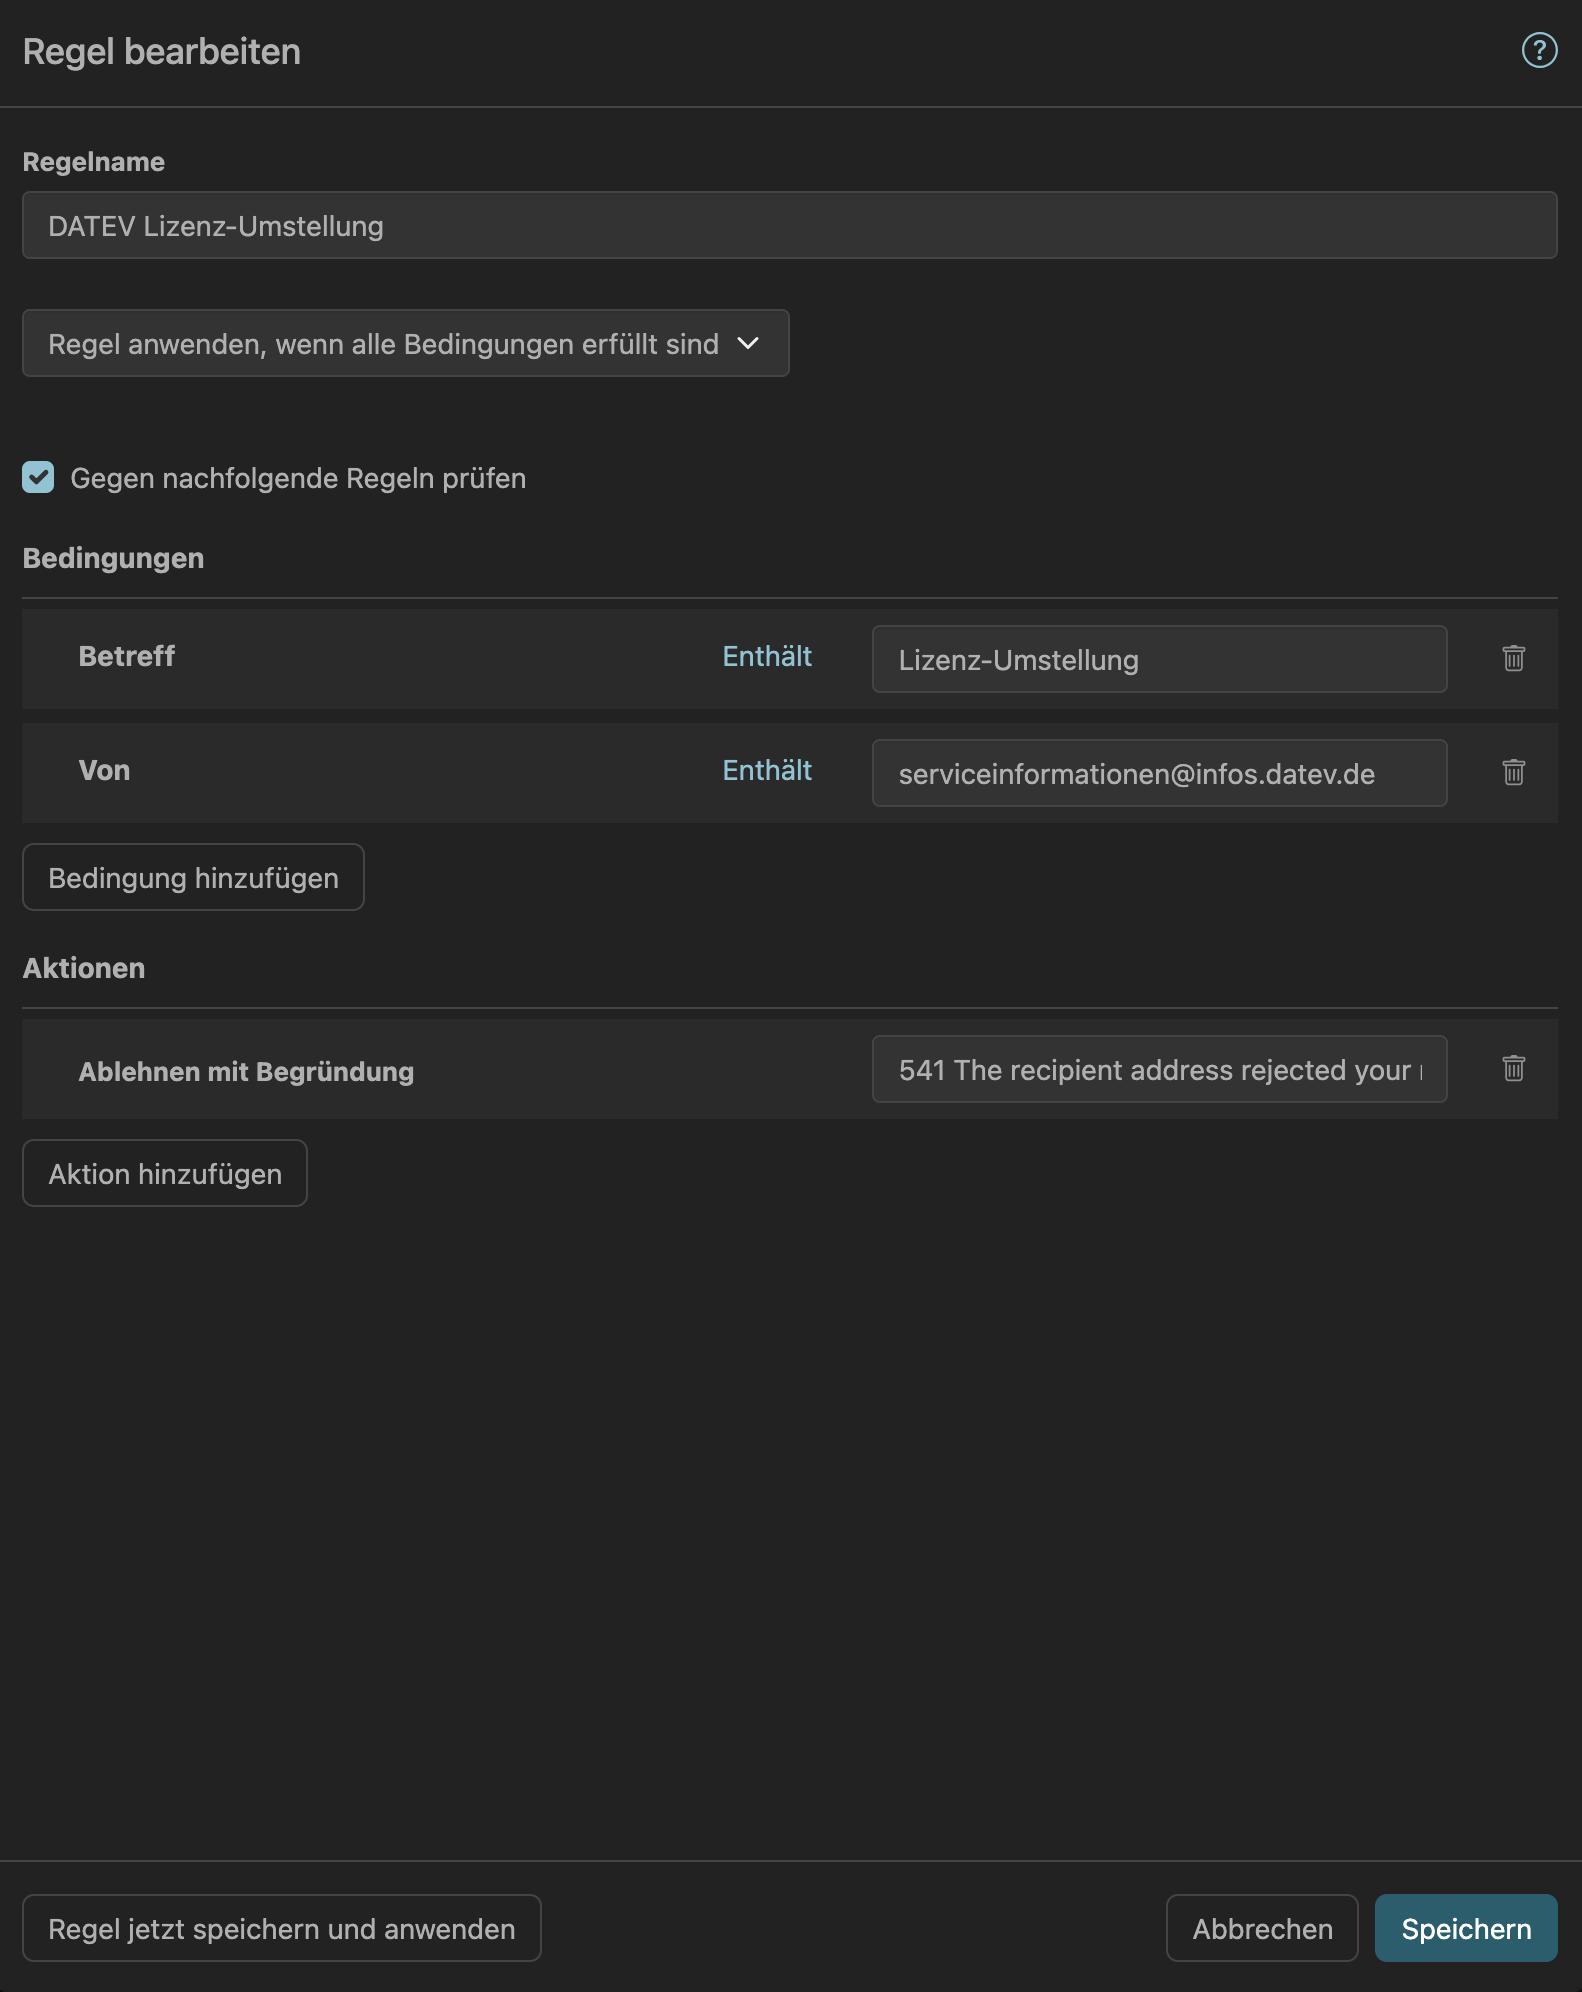Image resolution: width=1582 pixels, height=1992 pixels.
Task: Focus the Regelname text field
Action: pyautogui.click(x=789, y=226)
